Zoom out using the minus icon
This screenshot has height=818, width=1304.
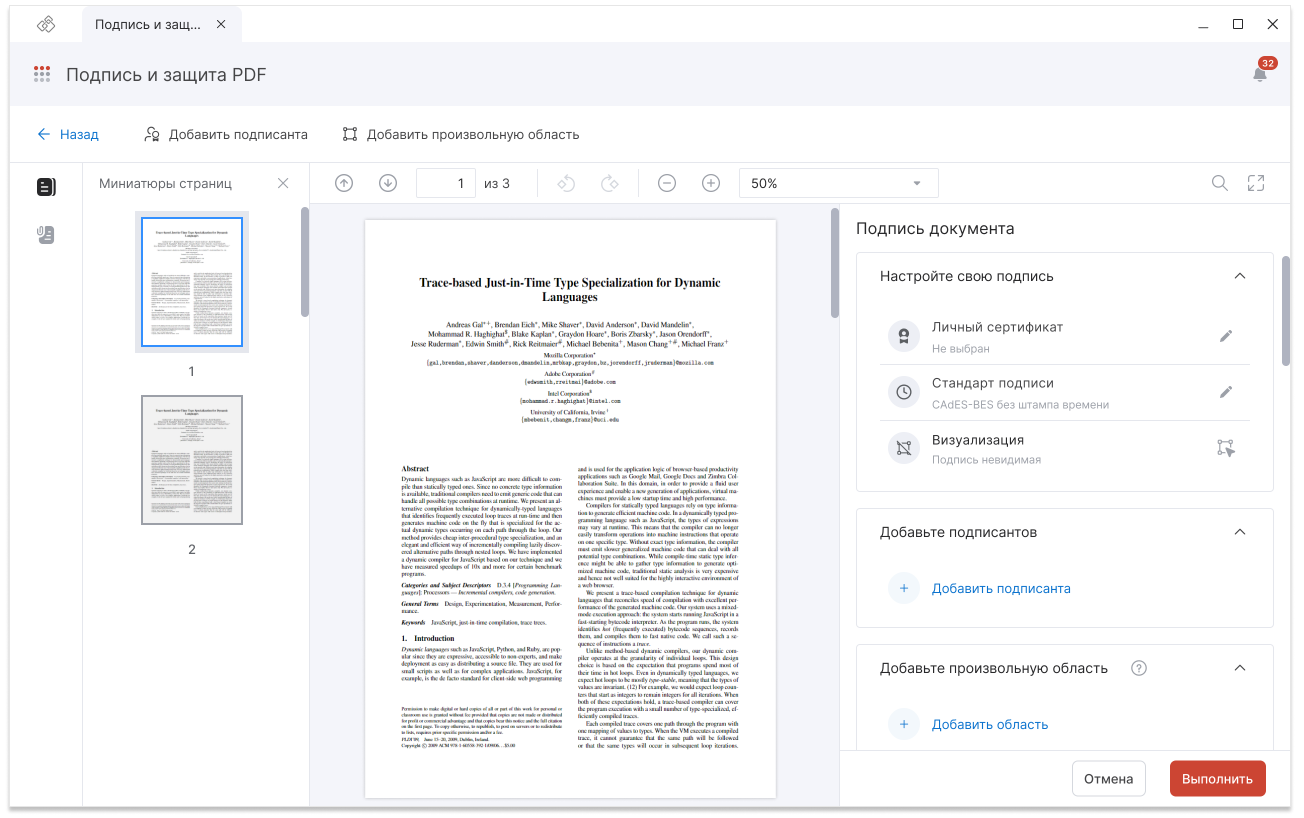coord(667,183)
